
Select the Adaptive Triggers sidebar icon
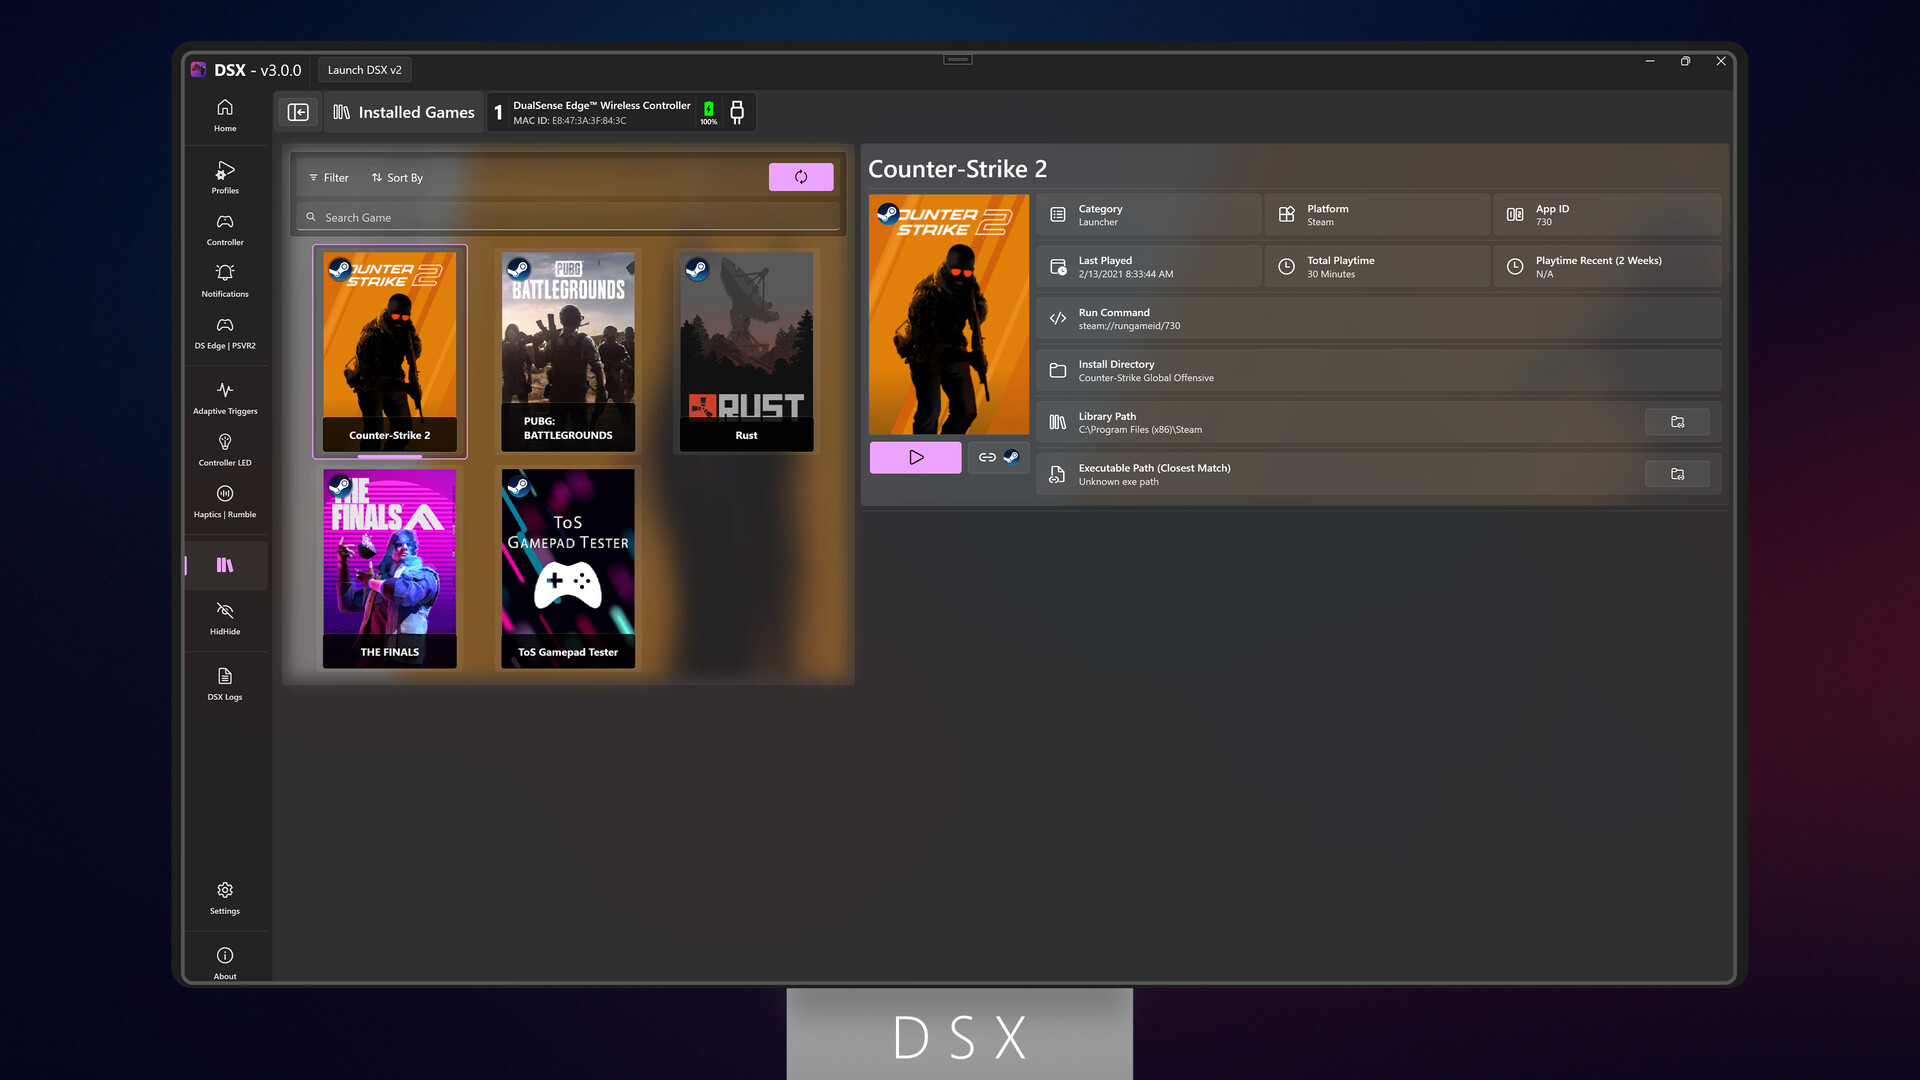point(224,396)
